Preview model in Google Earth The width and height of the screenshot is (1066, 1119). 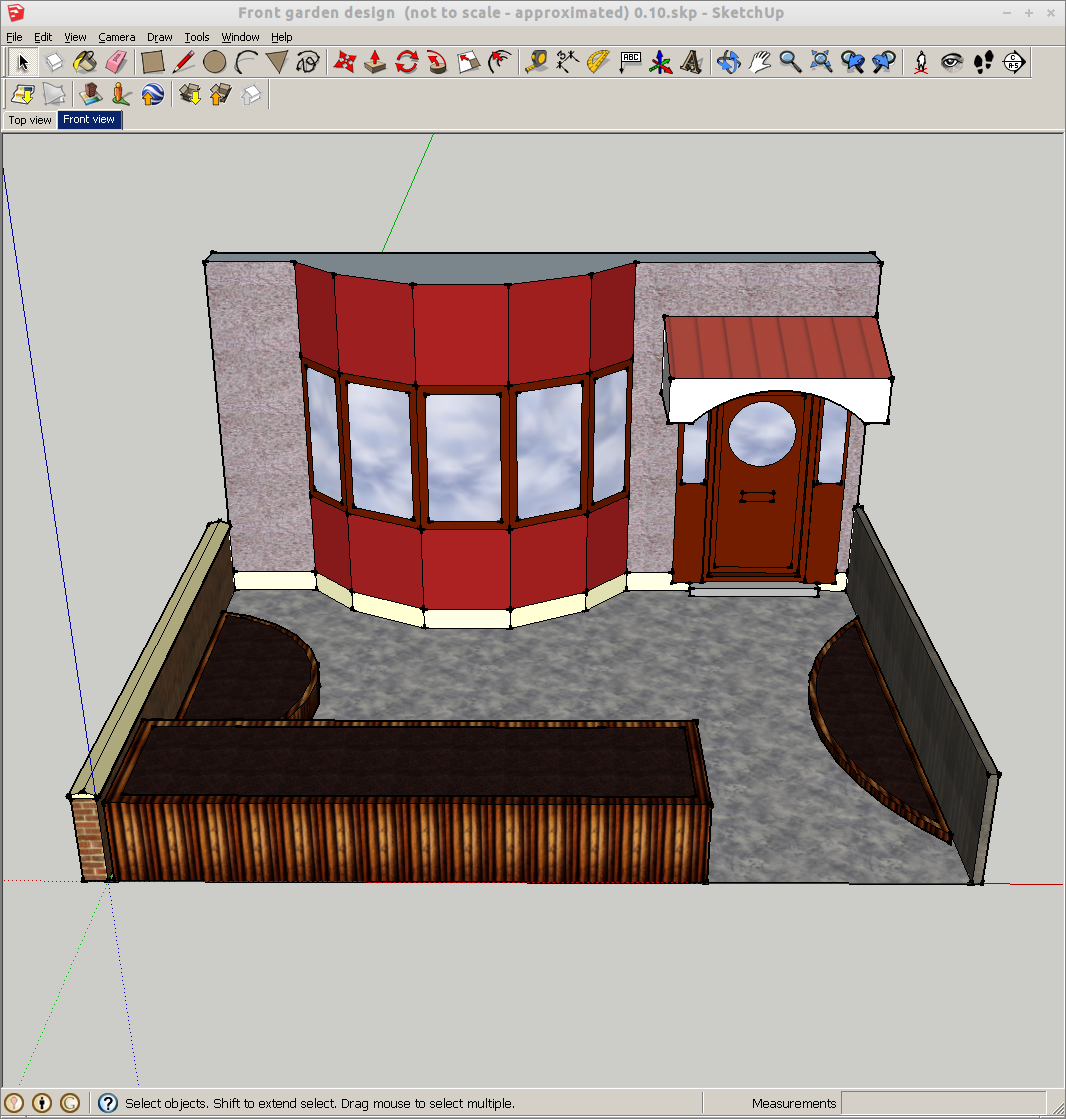[x=152, y=94]
